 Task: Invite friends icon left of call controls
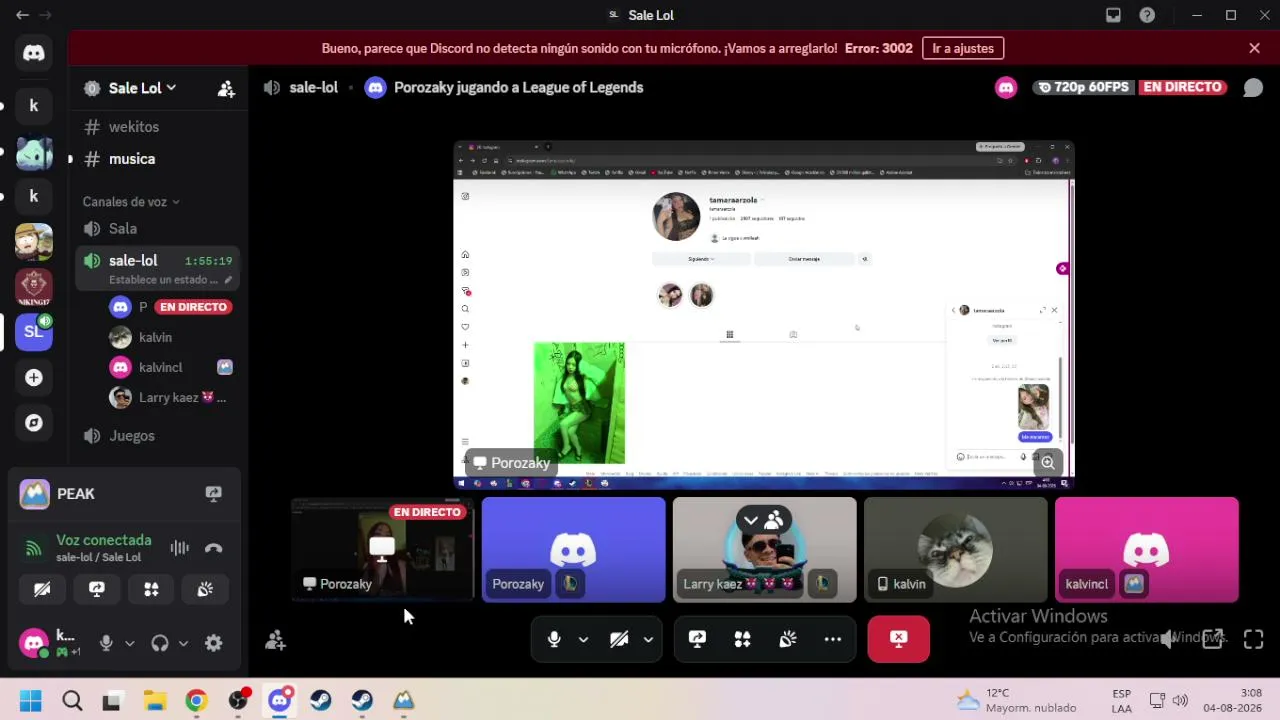275,640
